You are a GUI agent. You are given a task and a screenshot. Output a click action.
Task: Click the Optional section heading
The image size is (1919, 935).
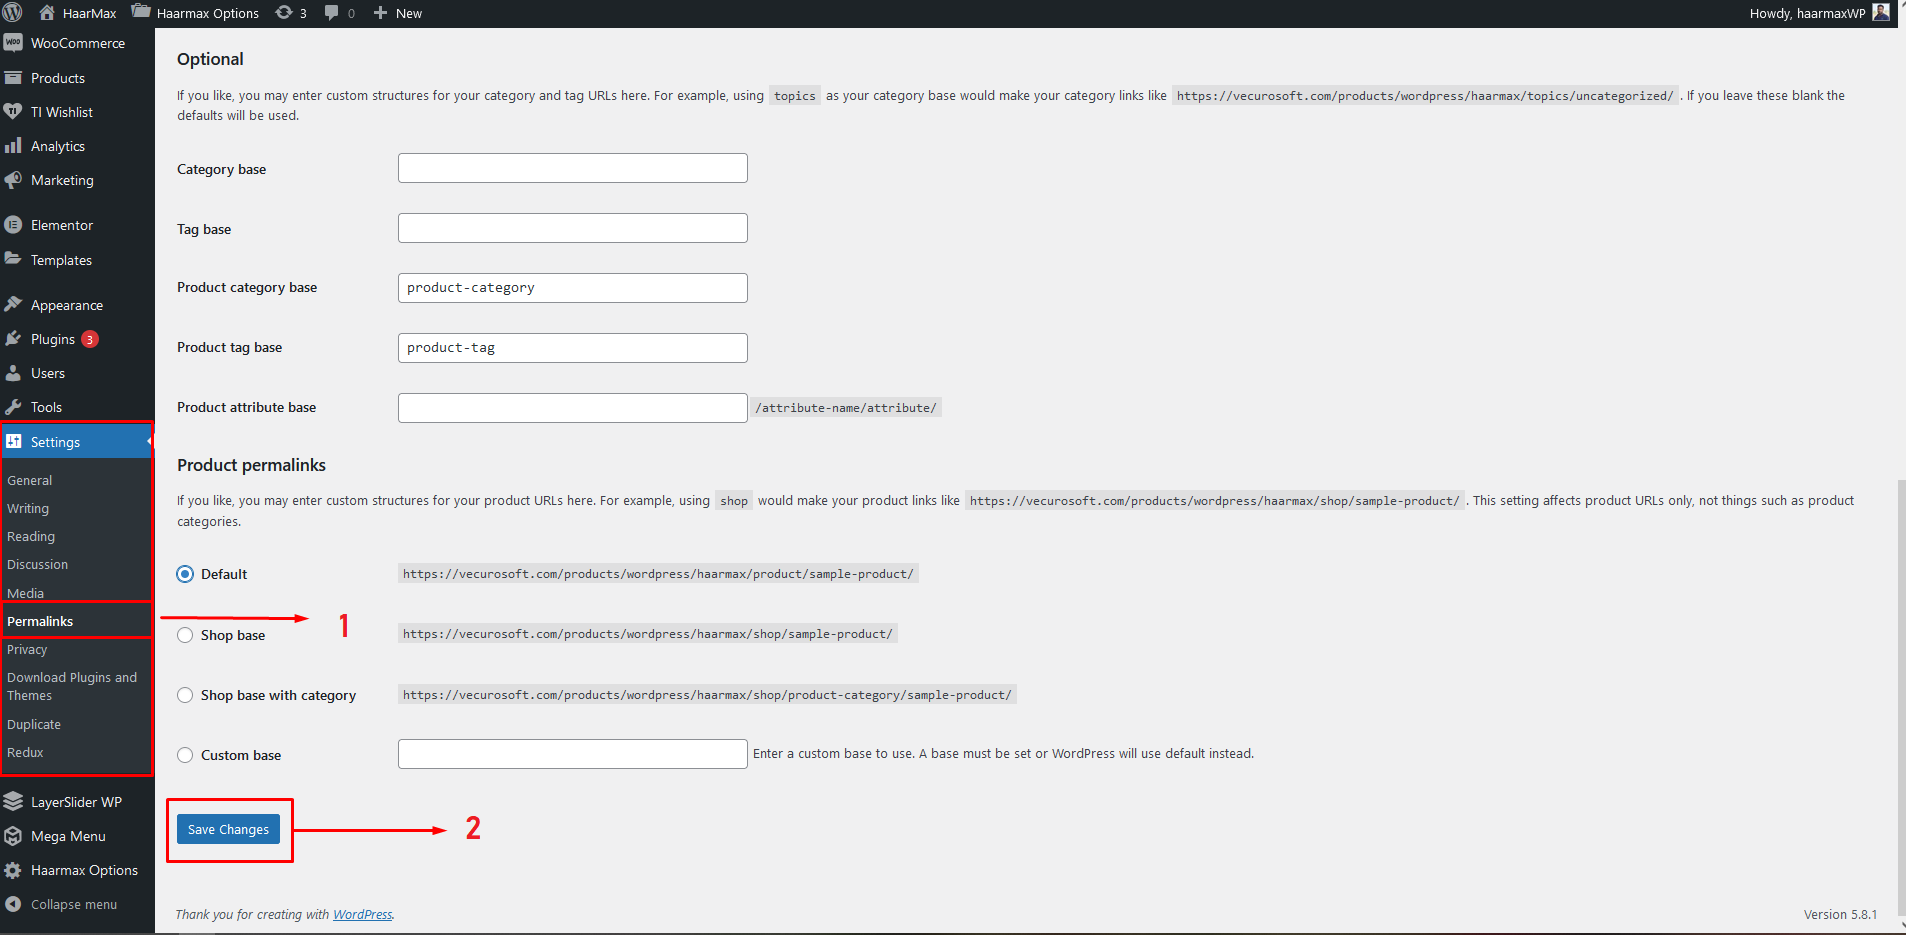pos(210,59)
